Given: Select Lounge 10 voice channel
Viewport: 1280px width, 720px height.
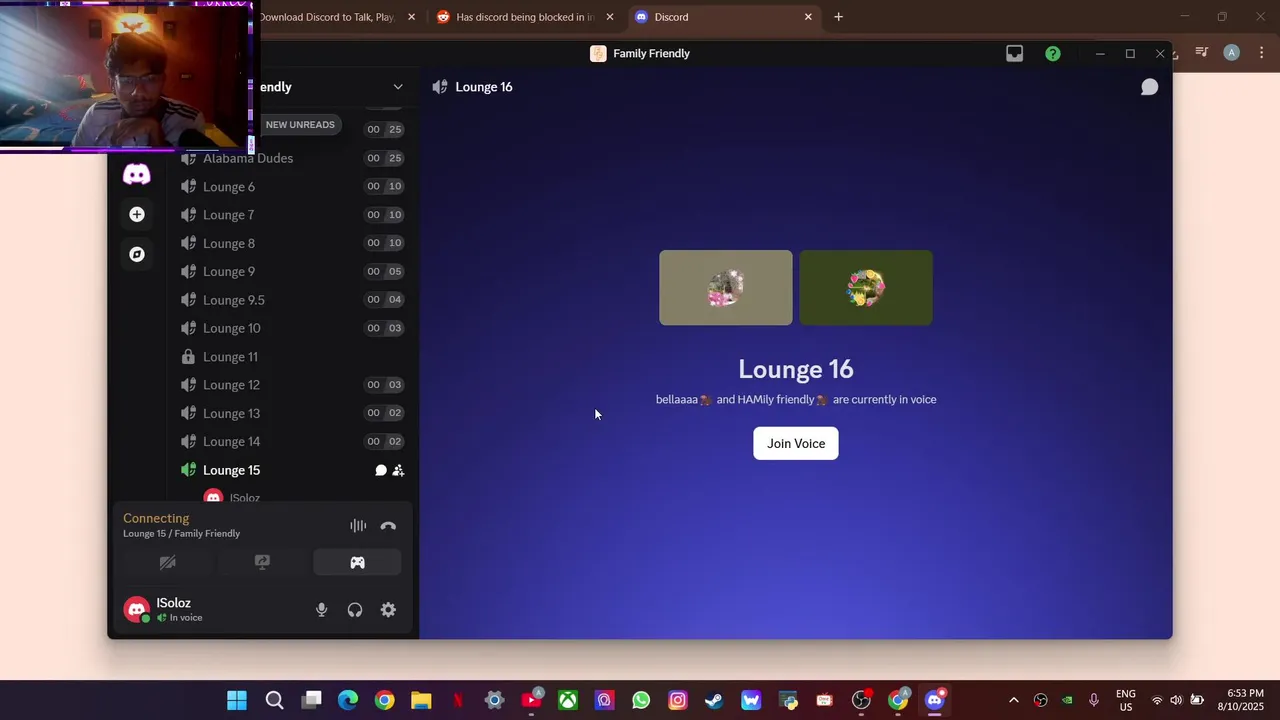Looking at the screenshot, I should (x=292, y=328).
